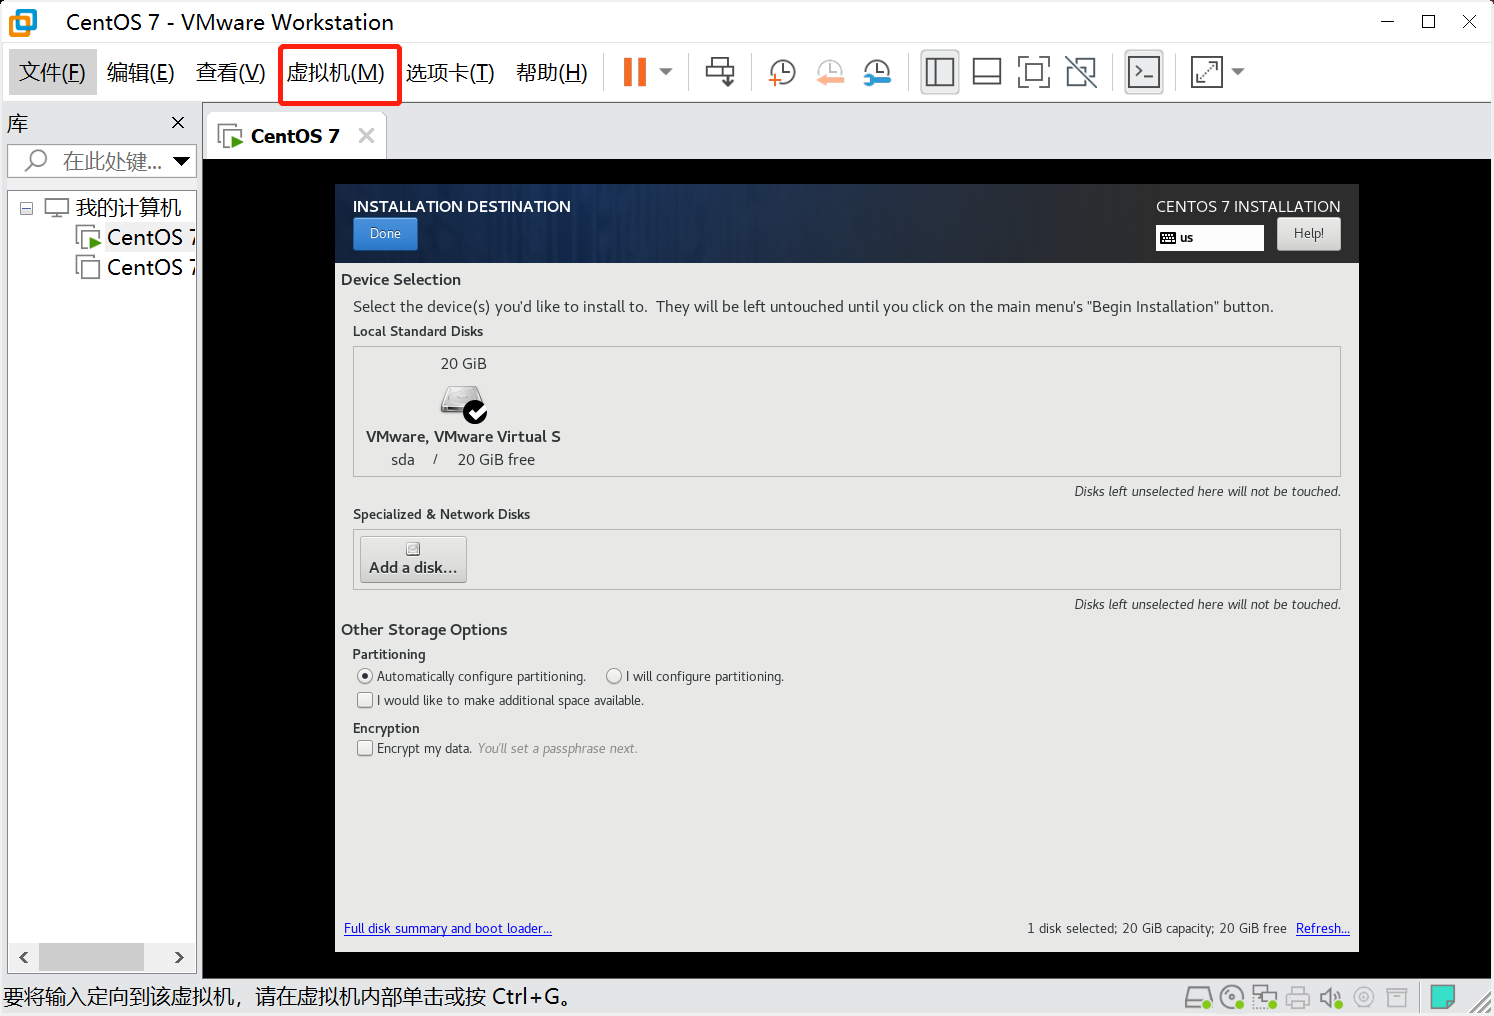Open the 文件(F) menu
The width and height of the screenshot is (1494, 1016).
pos(53,72)
